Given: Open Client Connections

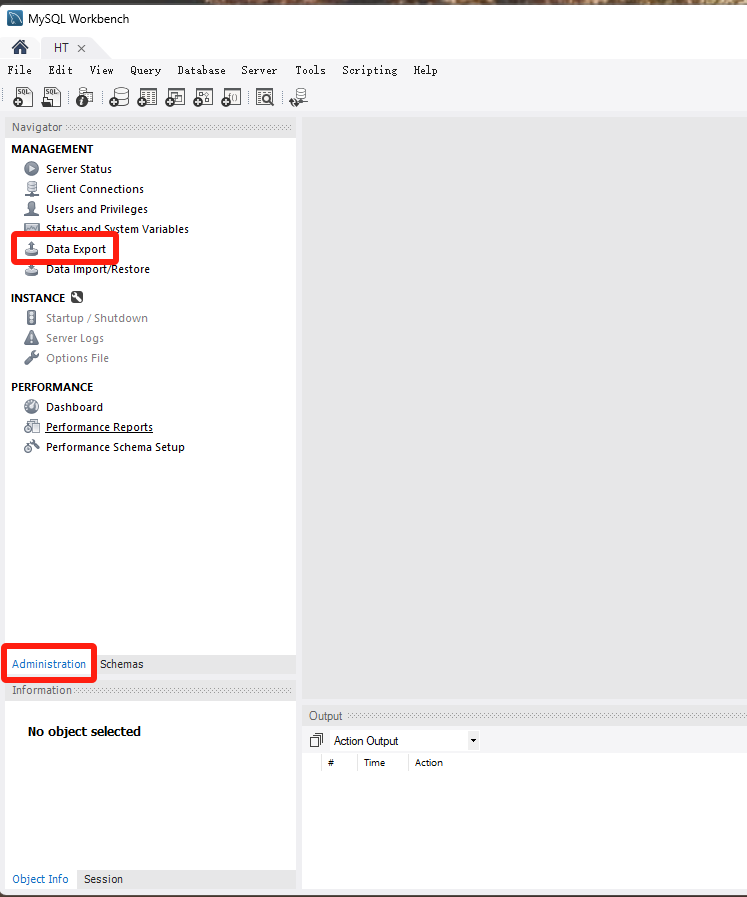Looking at the screenshot, I should (95, 189).
